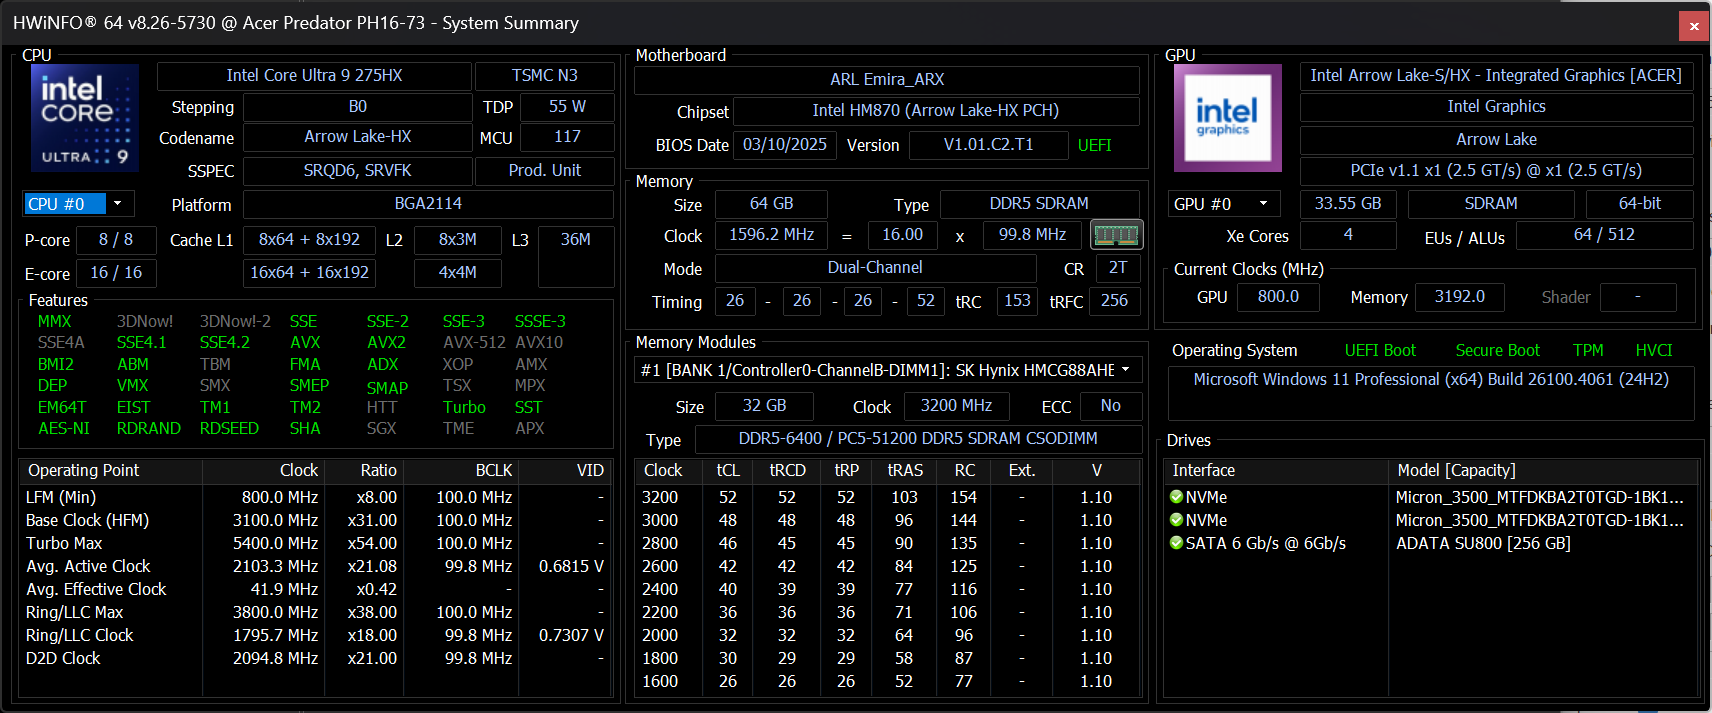Click the Intel Core Ultra 9 275HX name field
The height and width of the screenshot is (713, 1712).
(314, 76)
